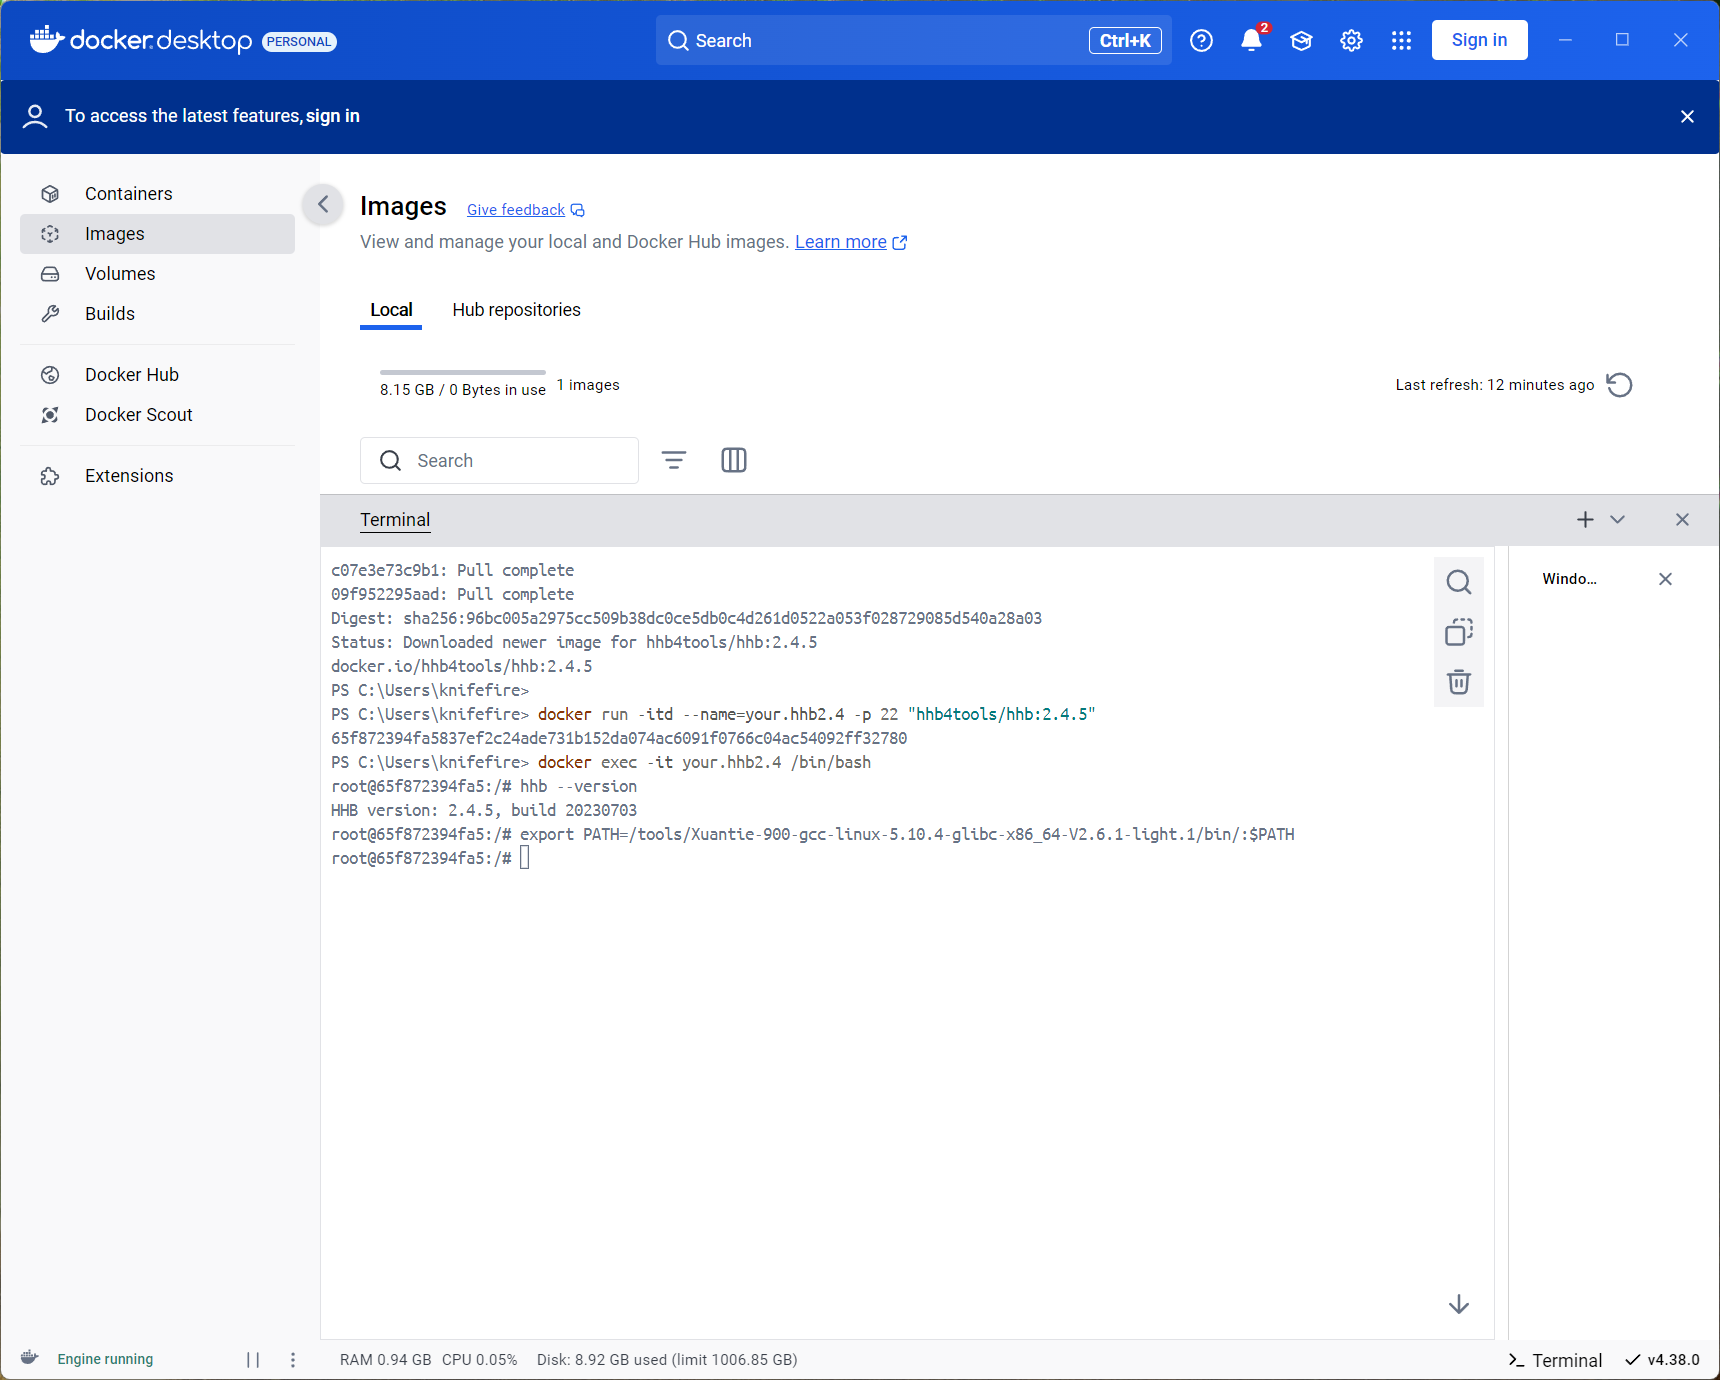Click the Images sidebar icon

click(50, 234)
